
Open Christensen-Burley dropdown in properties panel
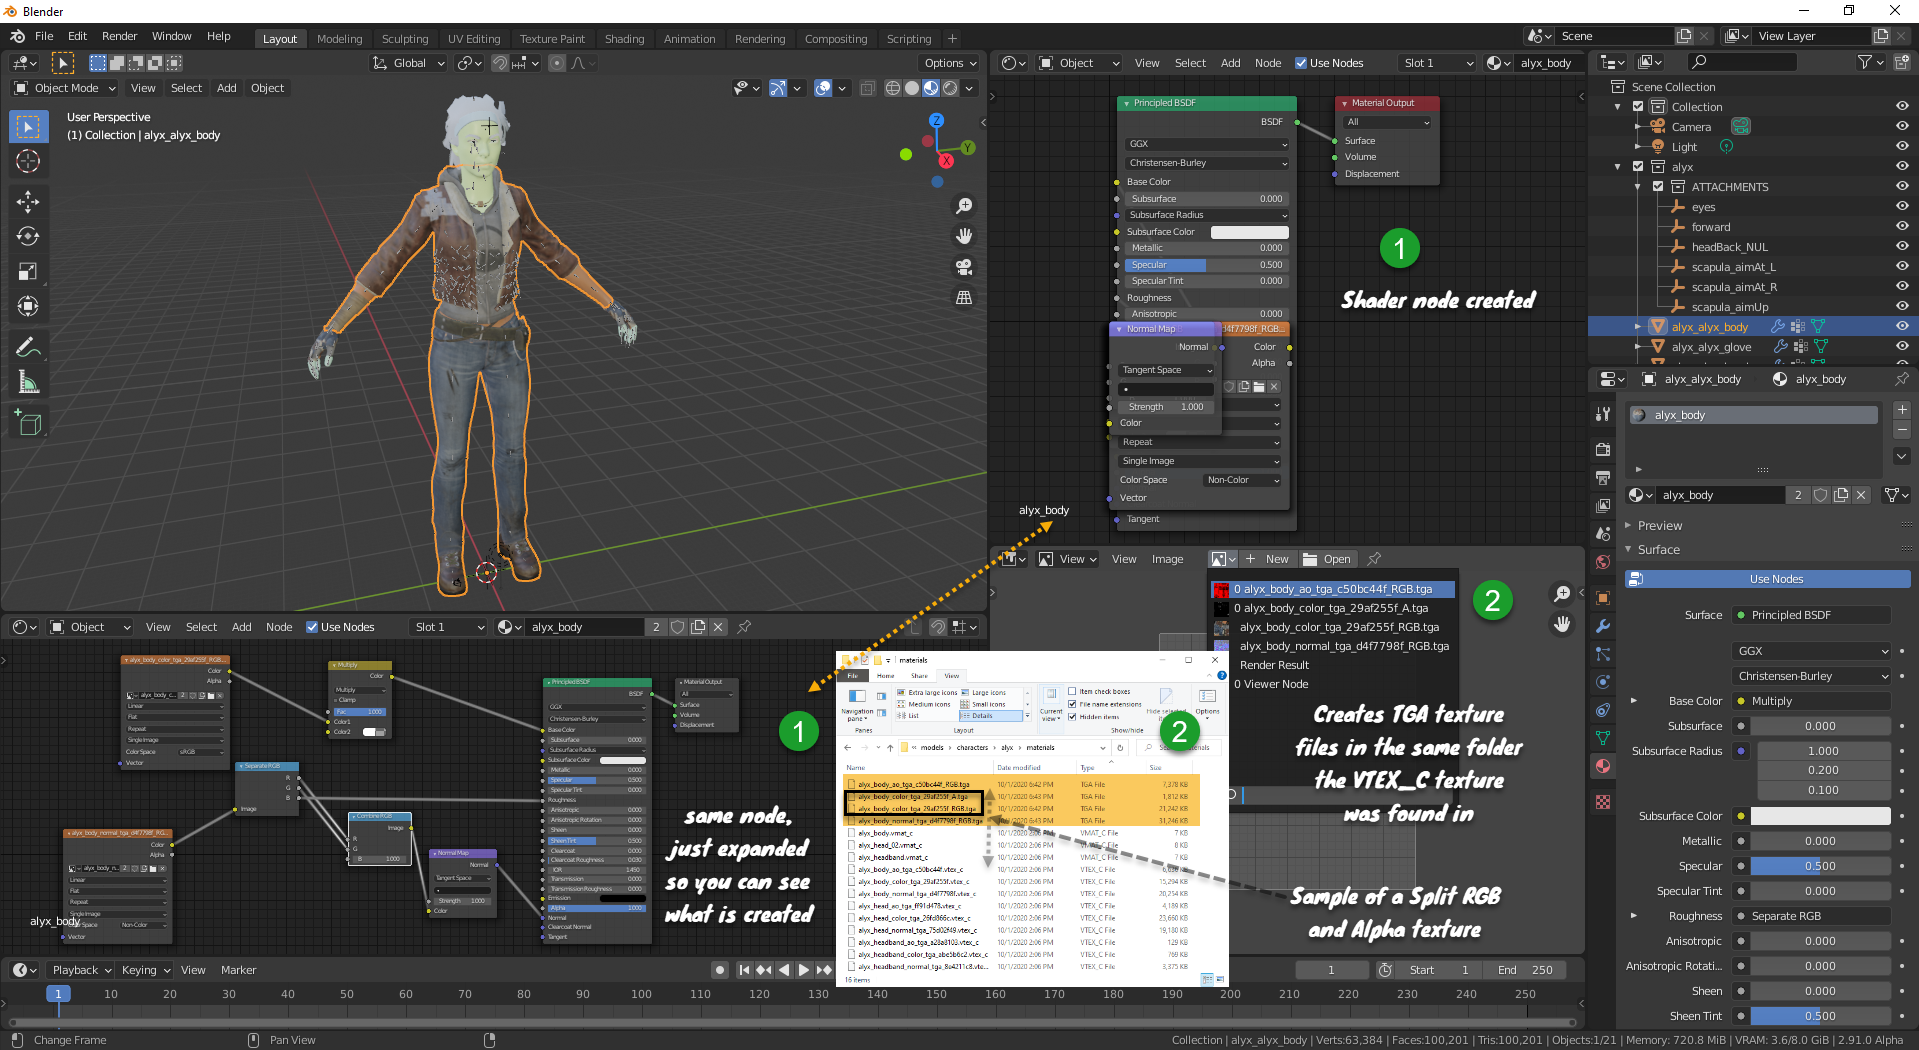(1812, 676)
